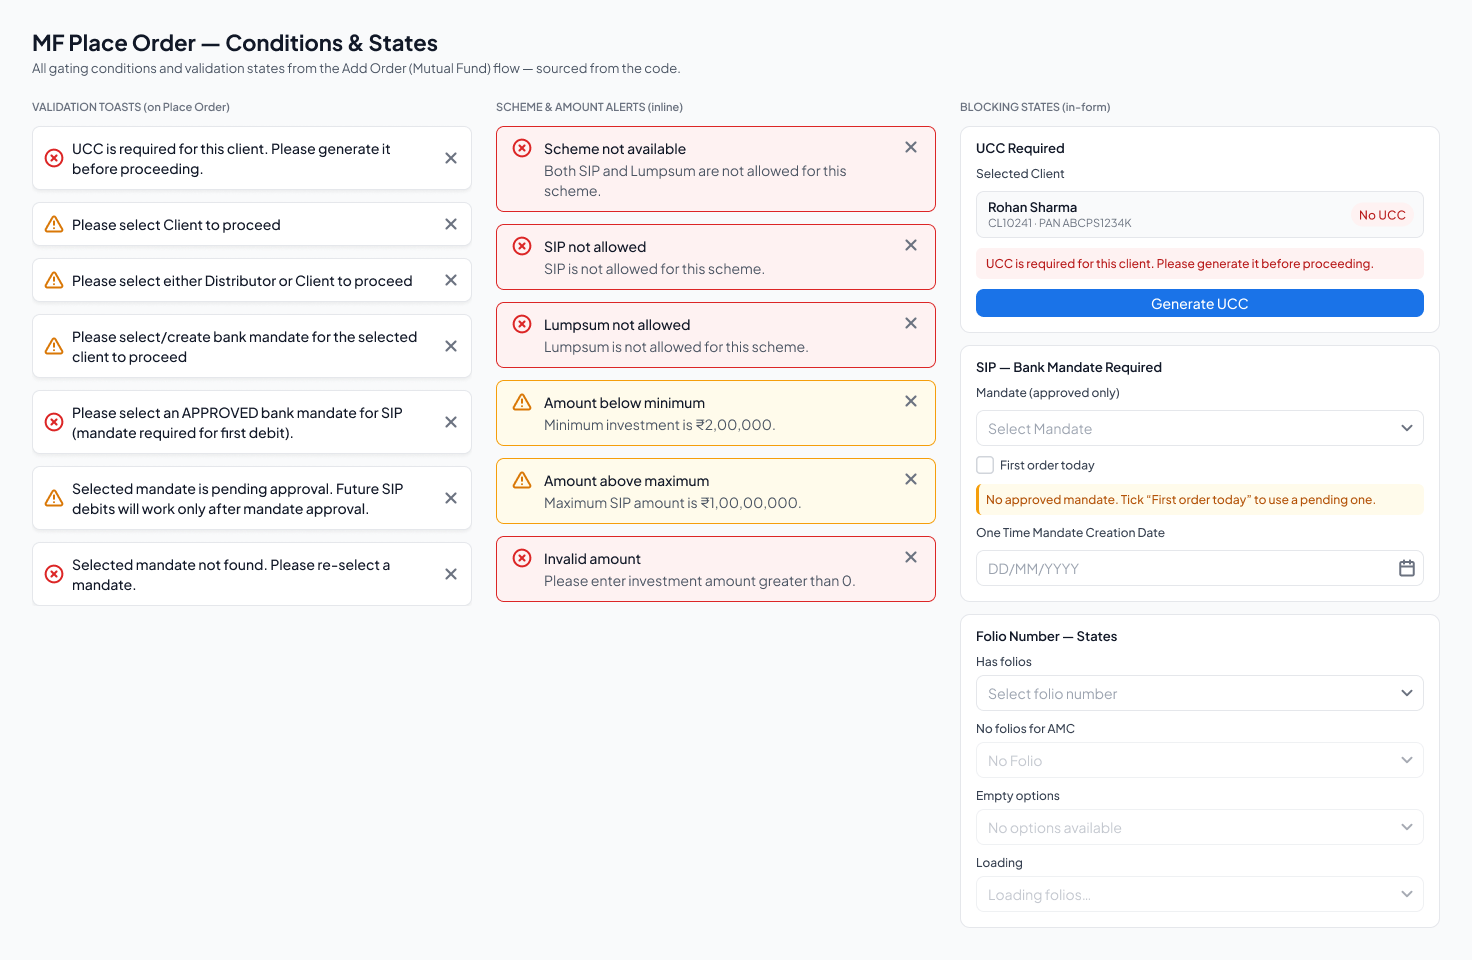Expand the 'No options available' dropdown
1472x960 pixels.
1200,827
